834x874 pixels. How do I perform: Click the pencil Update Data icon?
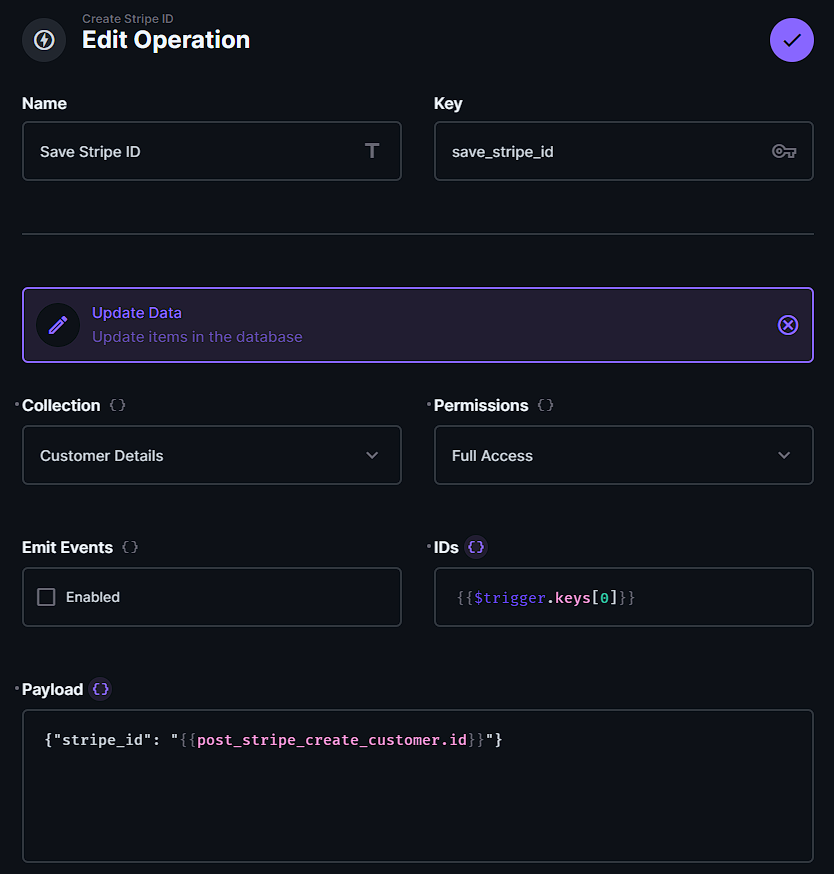58,325
